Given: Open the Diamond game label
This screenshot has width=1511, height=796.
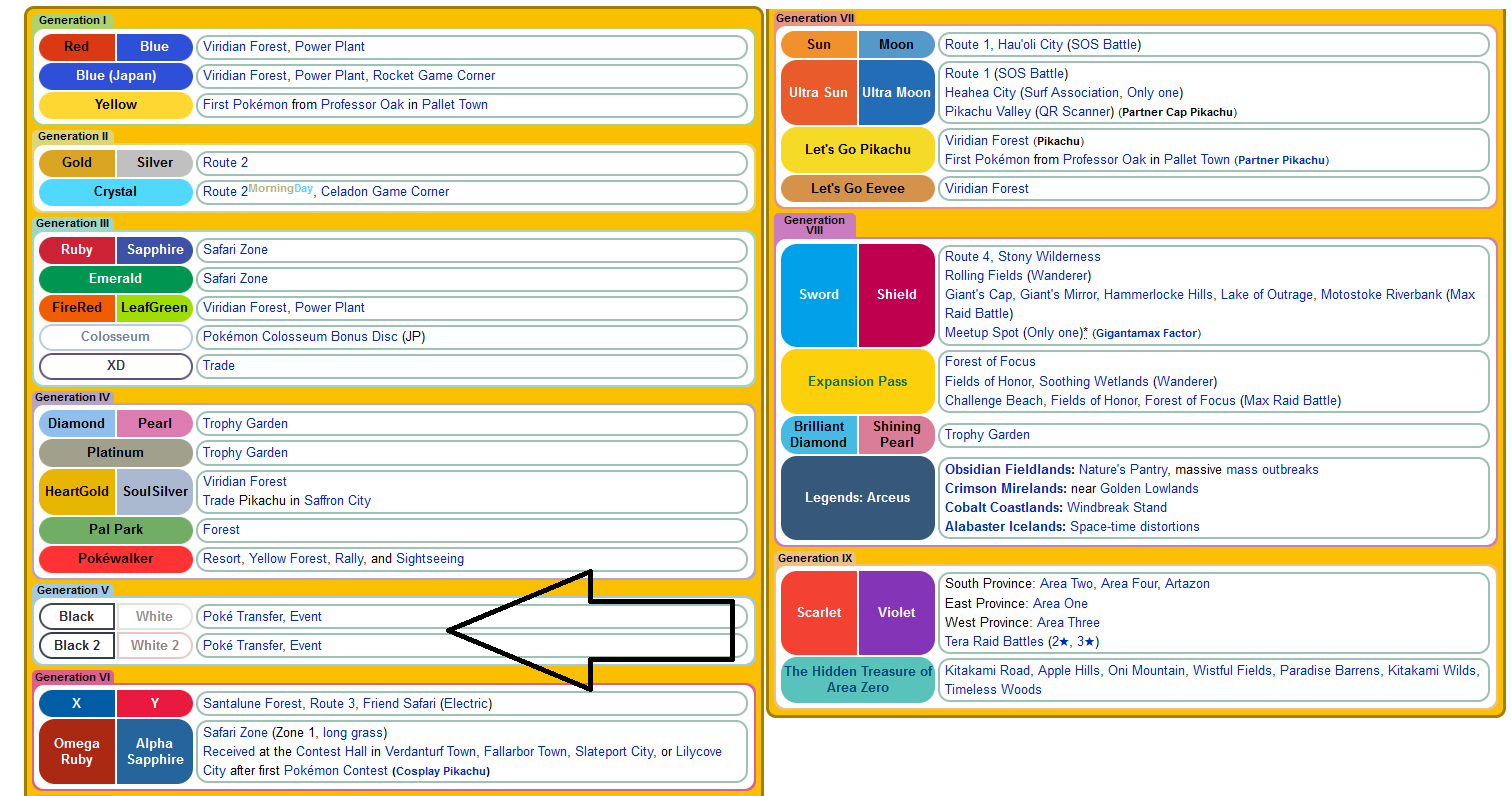Looking at the screenshot, I should pyautogui.click(x=77, y=424).
